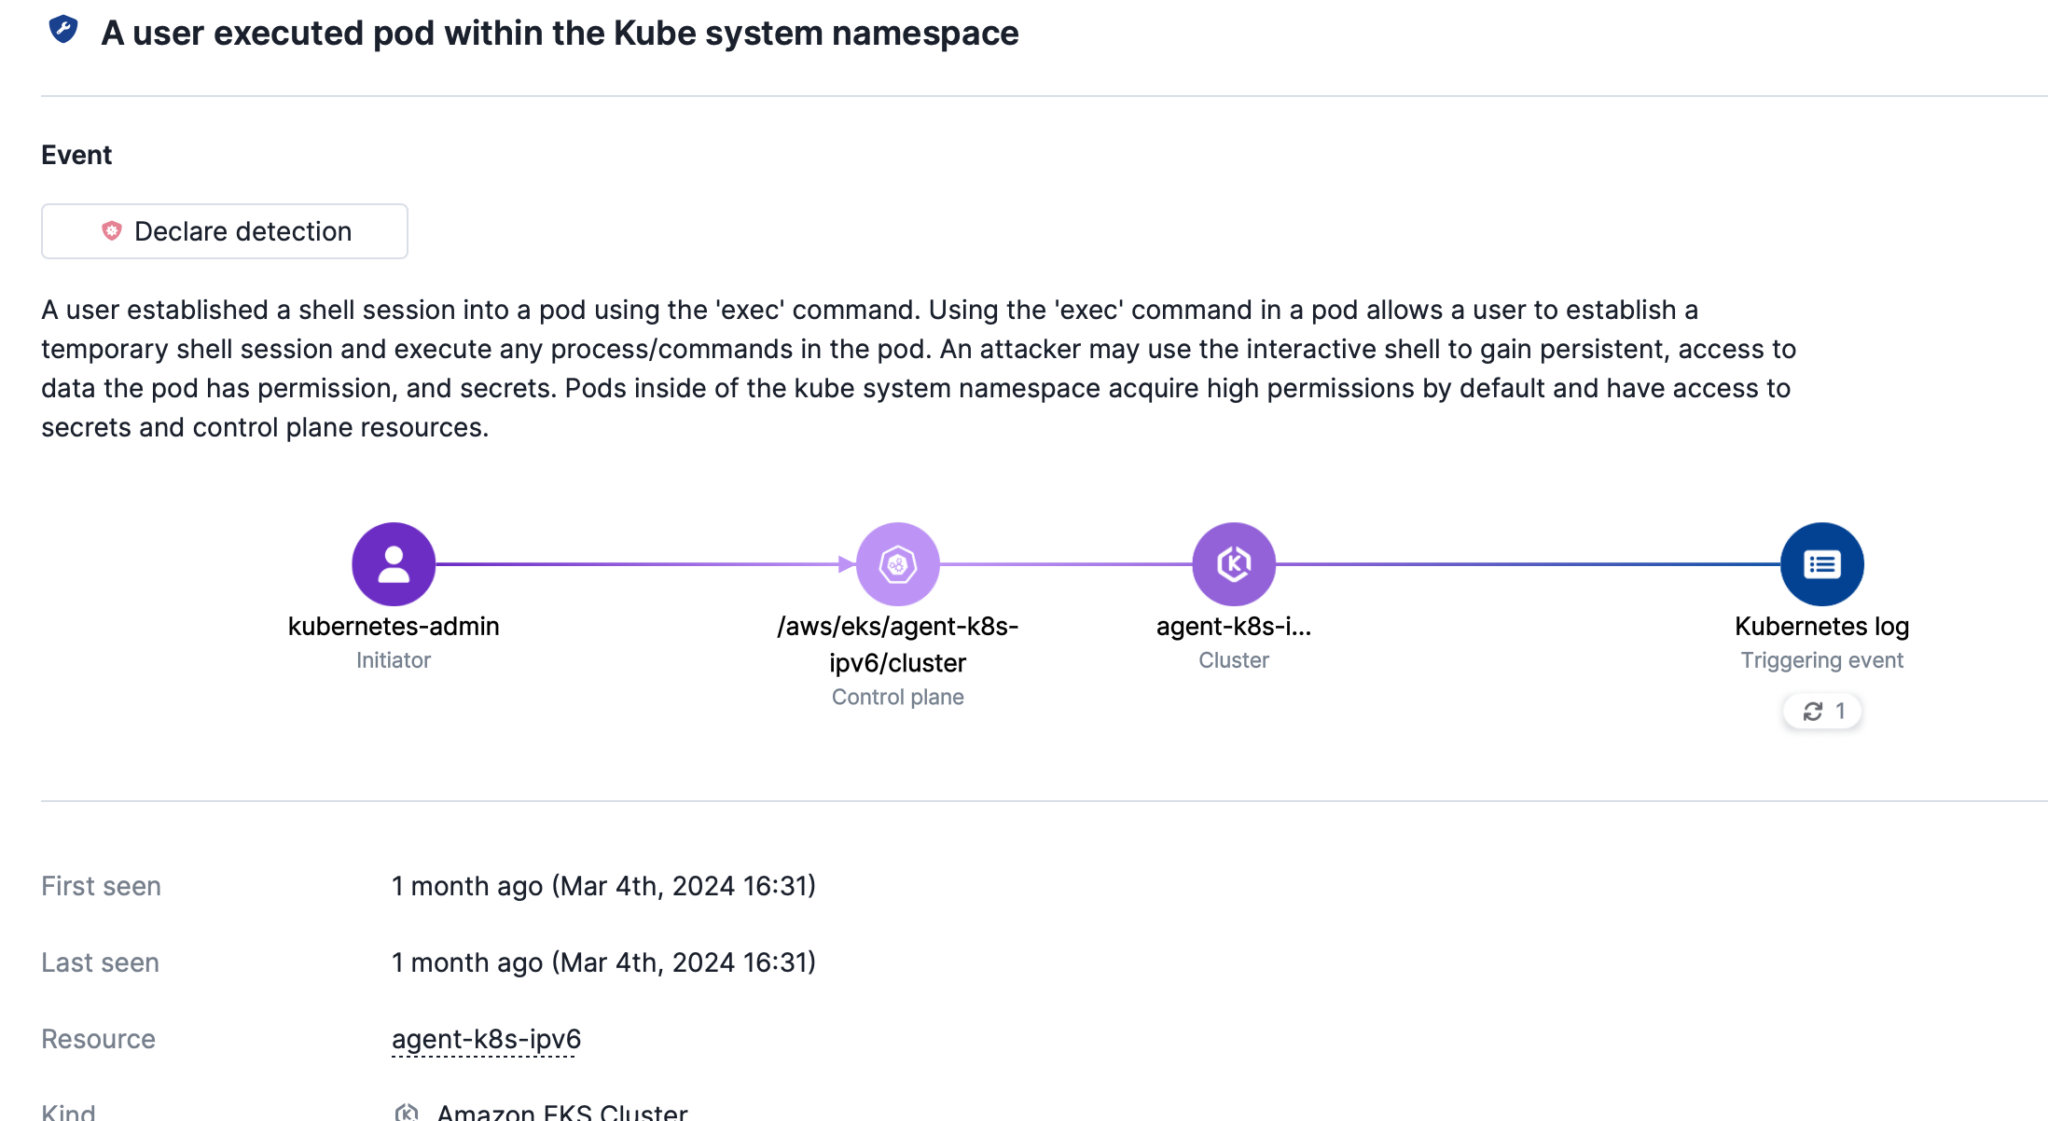Click the control plane octagon node icon

897,563
